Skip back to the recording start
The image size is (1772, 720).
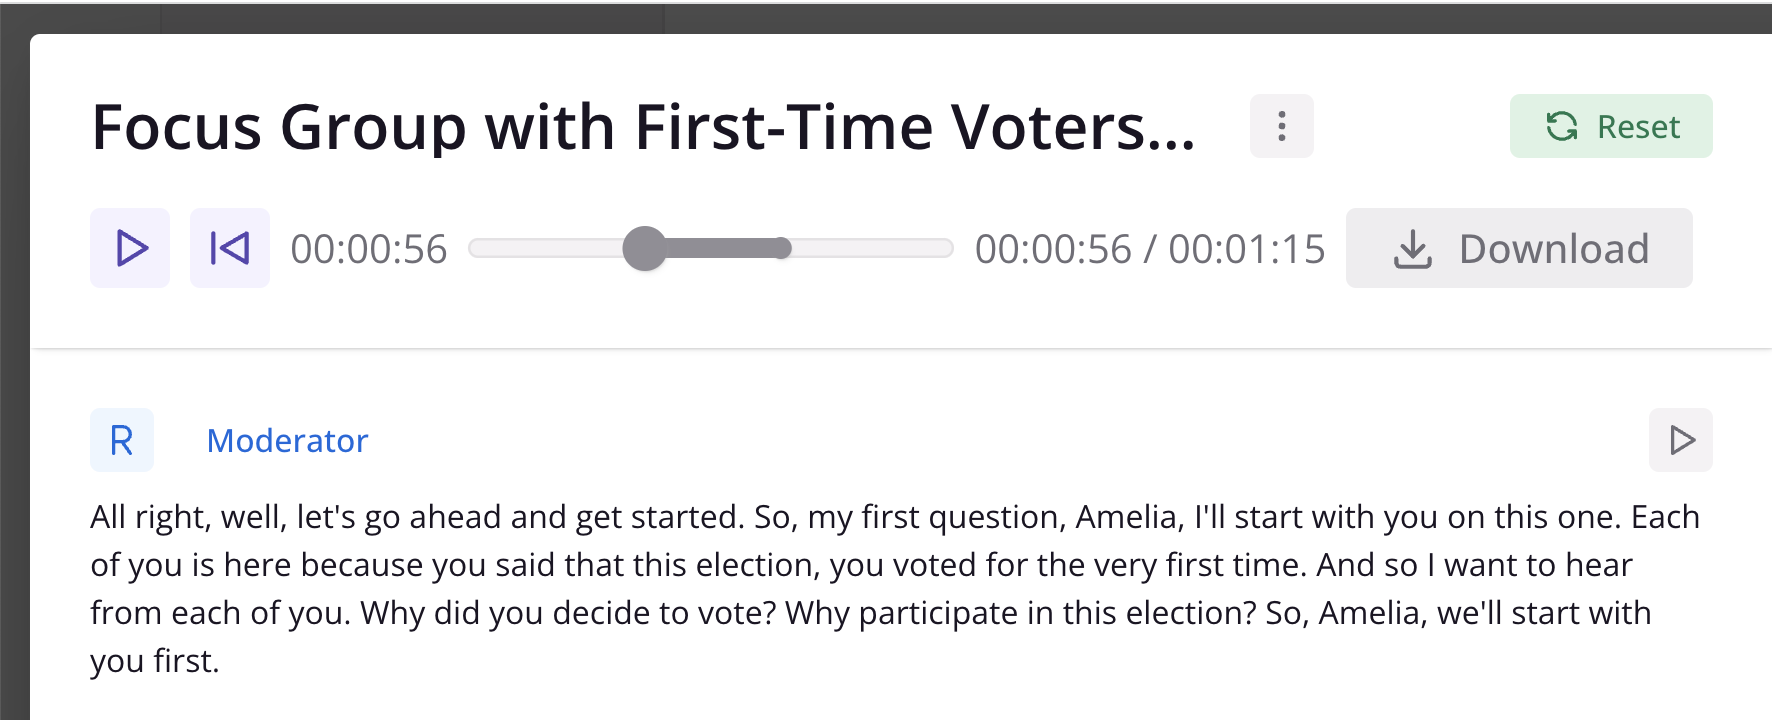[x=230, y=248]
